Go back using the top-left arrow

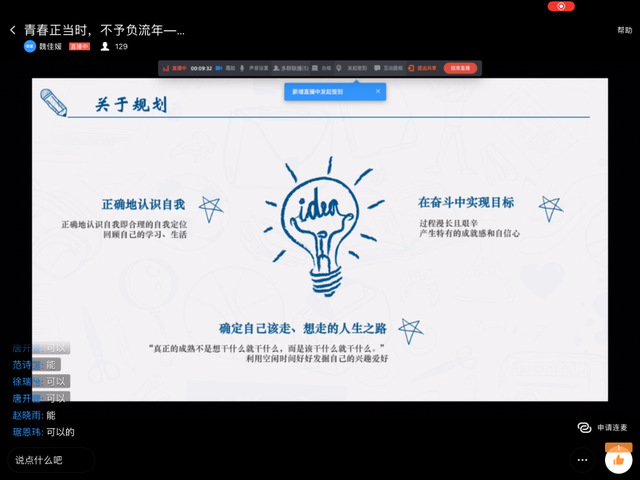pyautogui.click(x=12, y=30)
